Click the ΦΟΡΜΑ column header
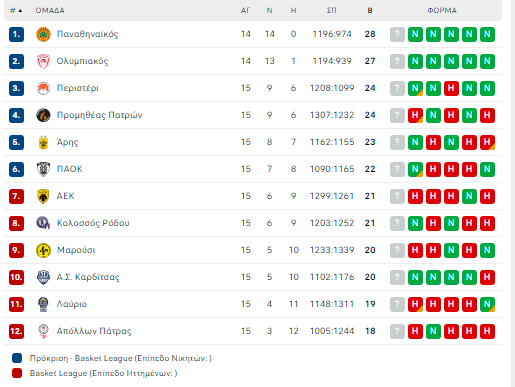Image resolution: width=515 pixels, height=387 pixels. tap(442, 11)
